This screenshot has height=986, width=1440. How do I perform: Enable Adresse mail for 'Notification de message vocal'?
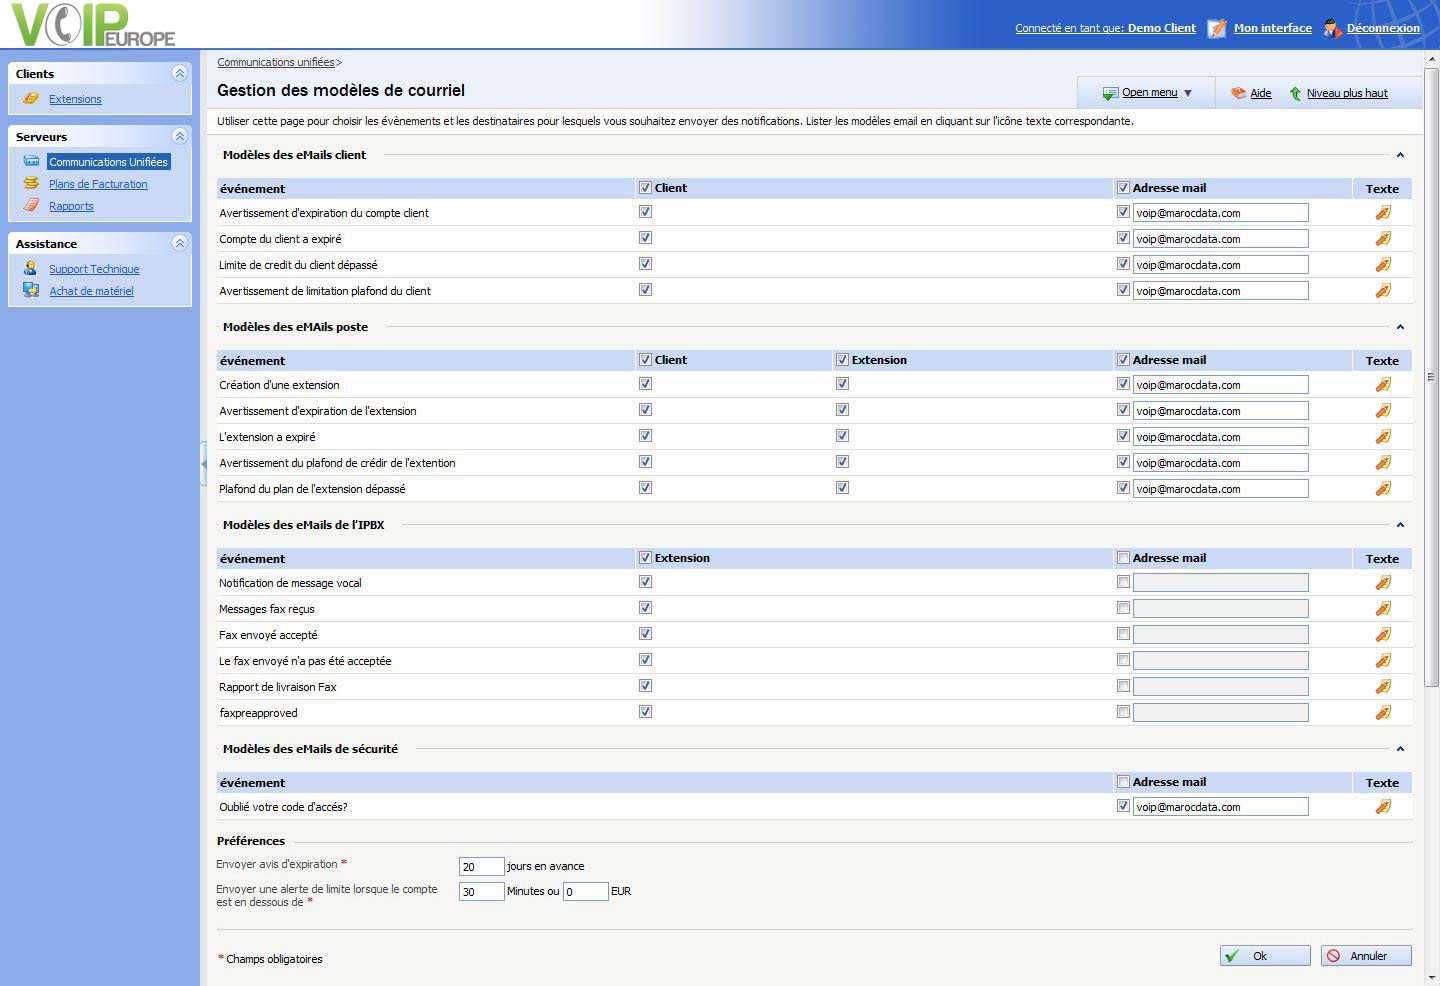(x=1123, y=582)
